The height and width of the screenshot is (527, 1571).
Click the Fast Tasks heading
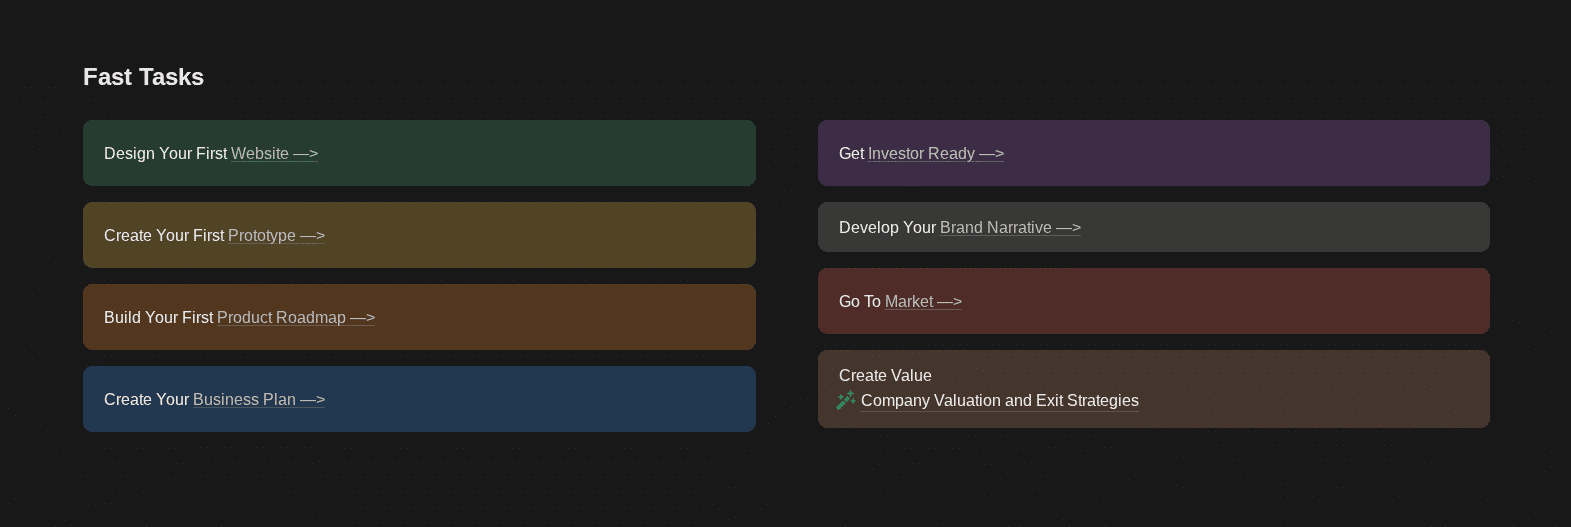click(143, 77)
